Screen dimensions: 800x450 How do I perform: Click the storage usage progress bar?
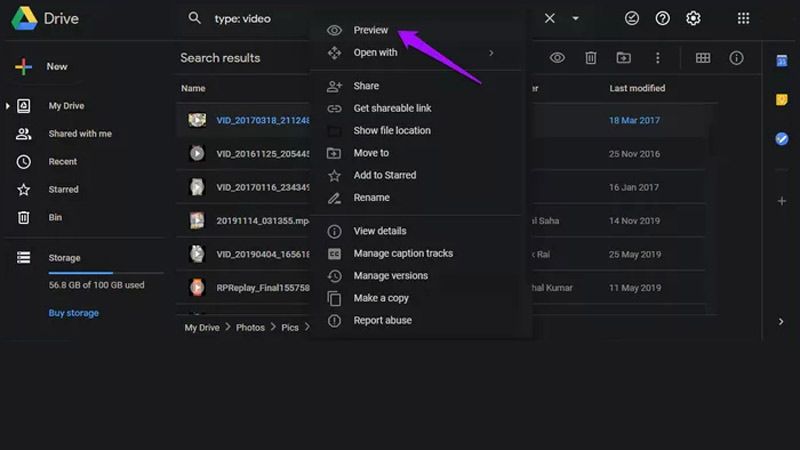[x=105, y=272]
